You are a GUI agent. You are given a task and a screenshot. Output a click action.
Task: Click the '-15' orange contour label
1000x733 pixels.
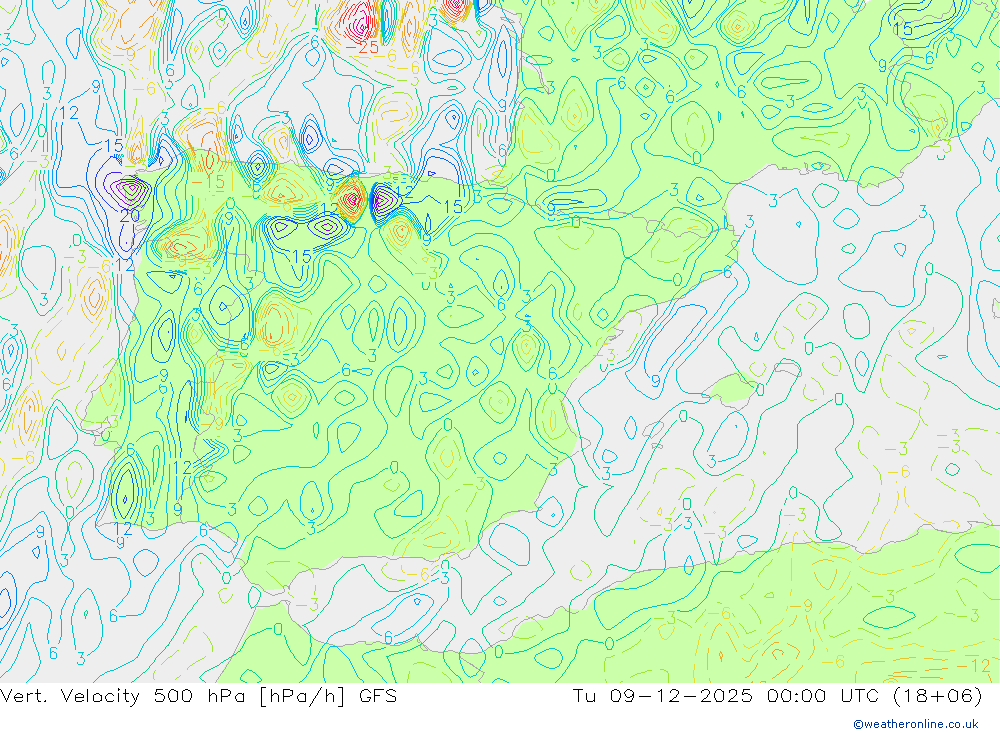click(208, 182)
